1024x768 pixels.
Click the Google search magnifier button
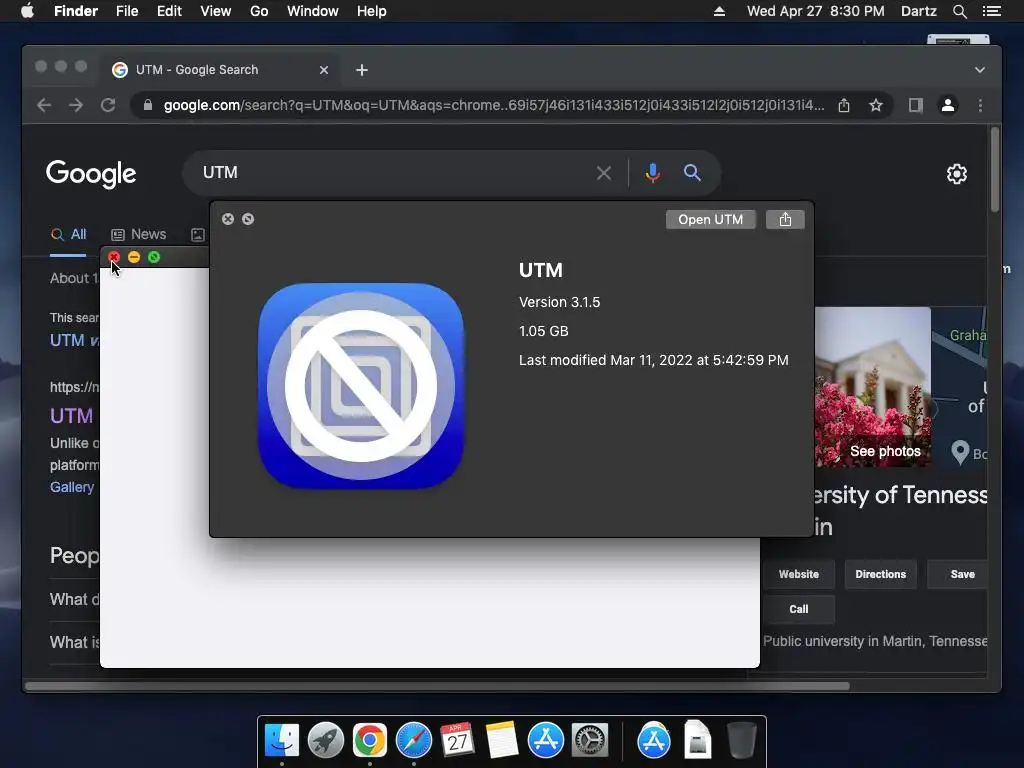[x=692, y=173]
